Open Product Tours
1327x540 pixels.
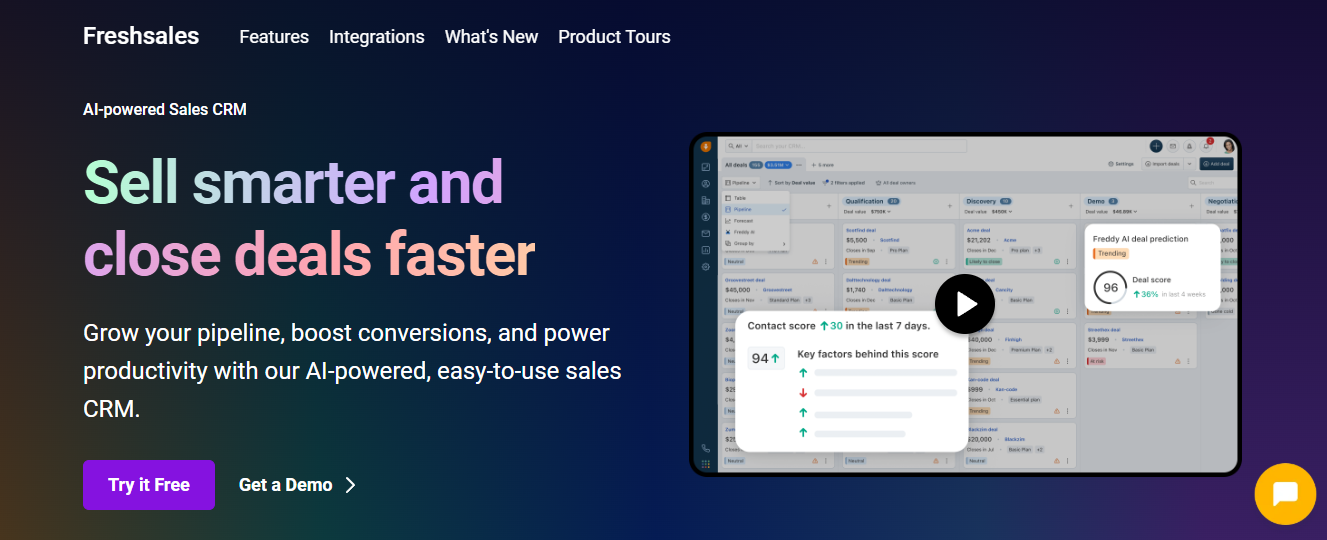click(x=614, y=37)
